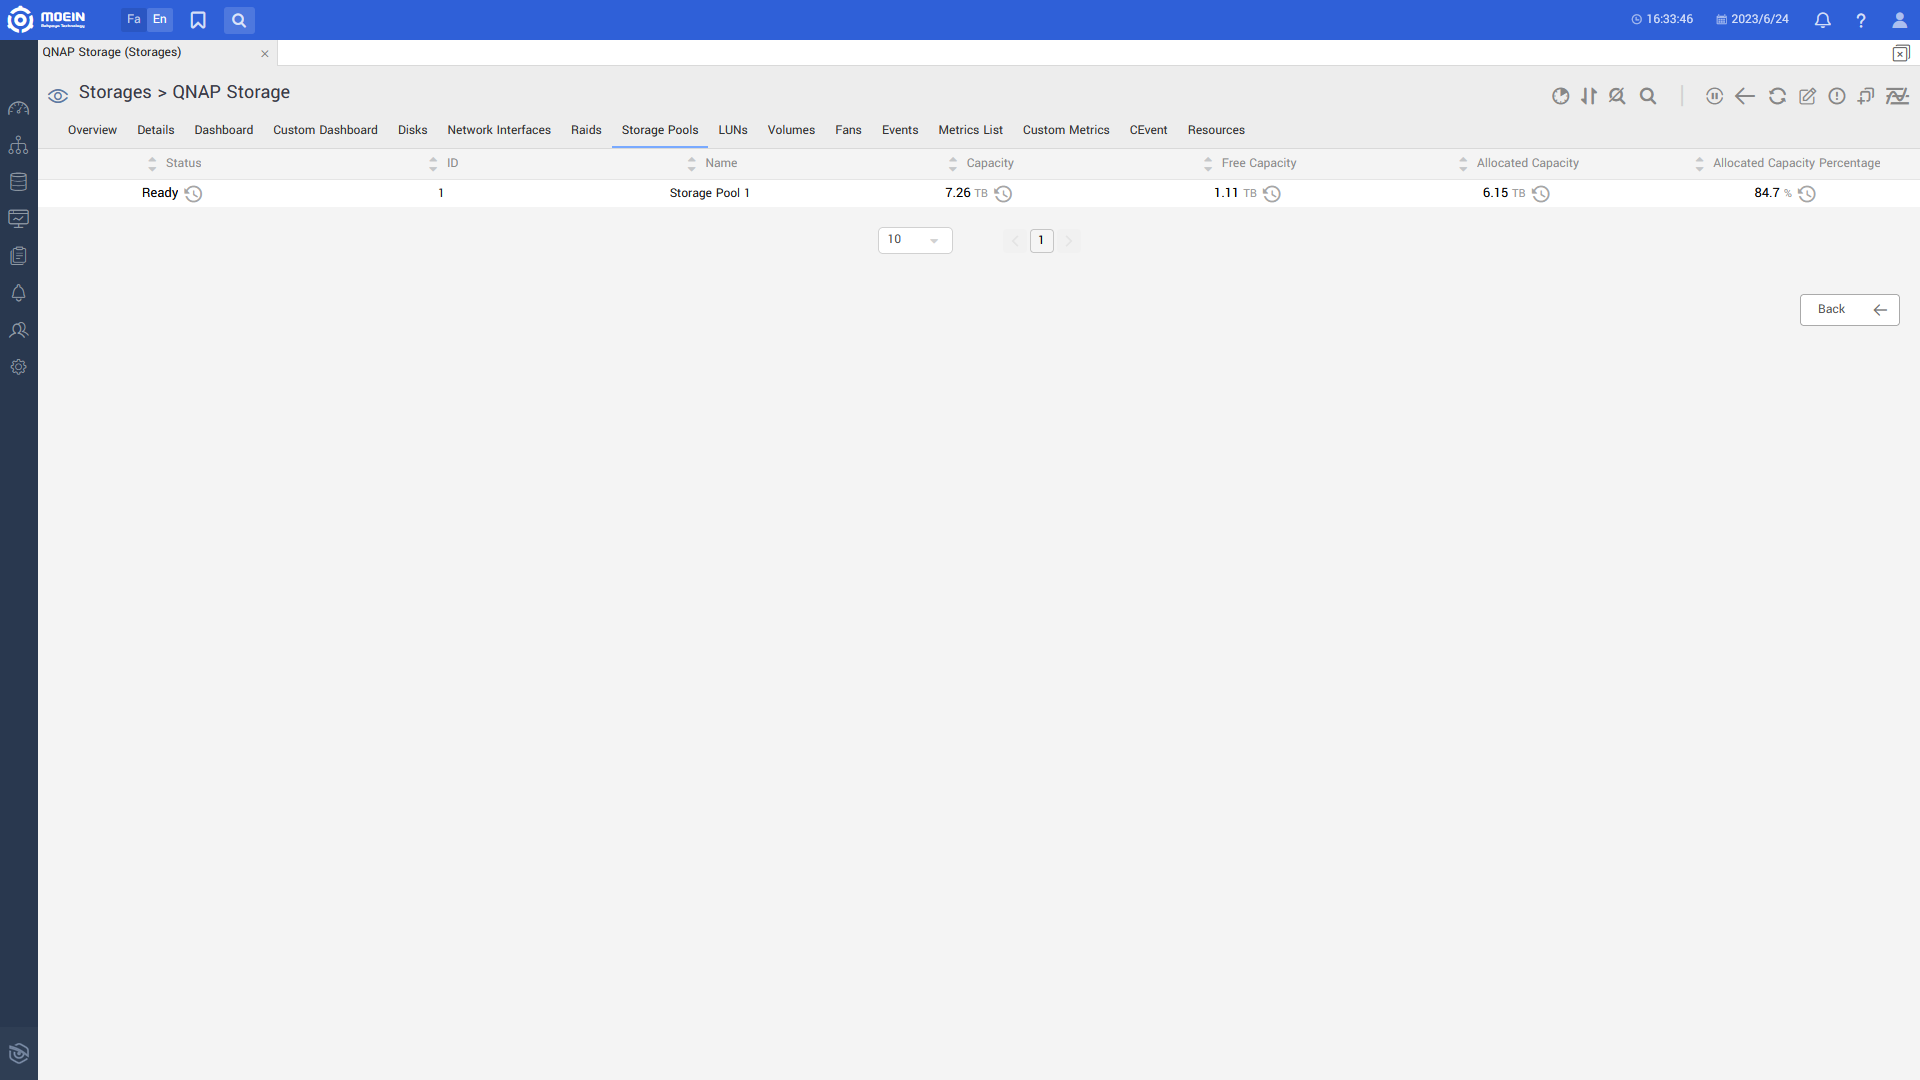Click the magnifier search toolbar icon

(x=1648, y=96)
